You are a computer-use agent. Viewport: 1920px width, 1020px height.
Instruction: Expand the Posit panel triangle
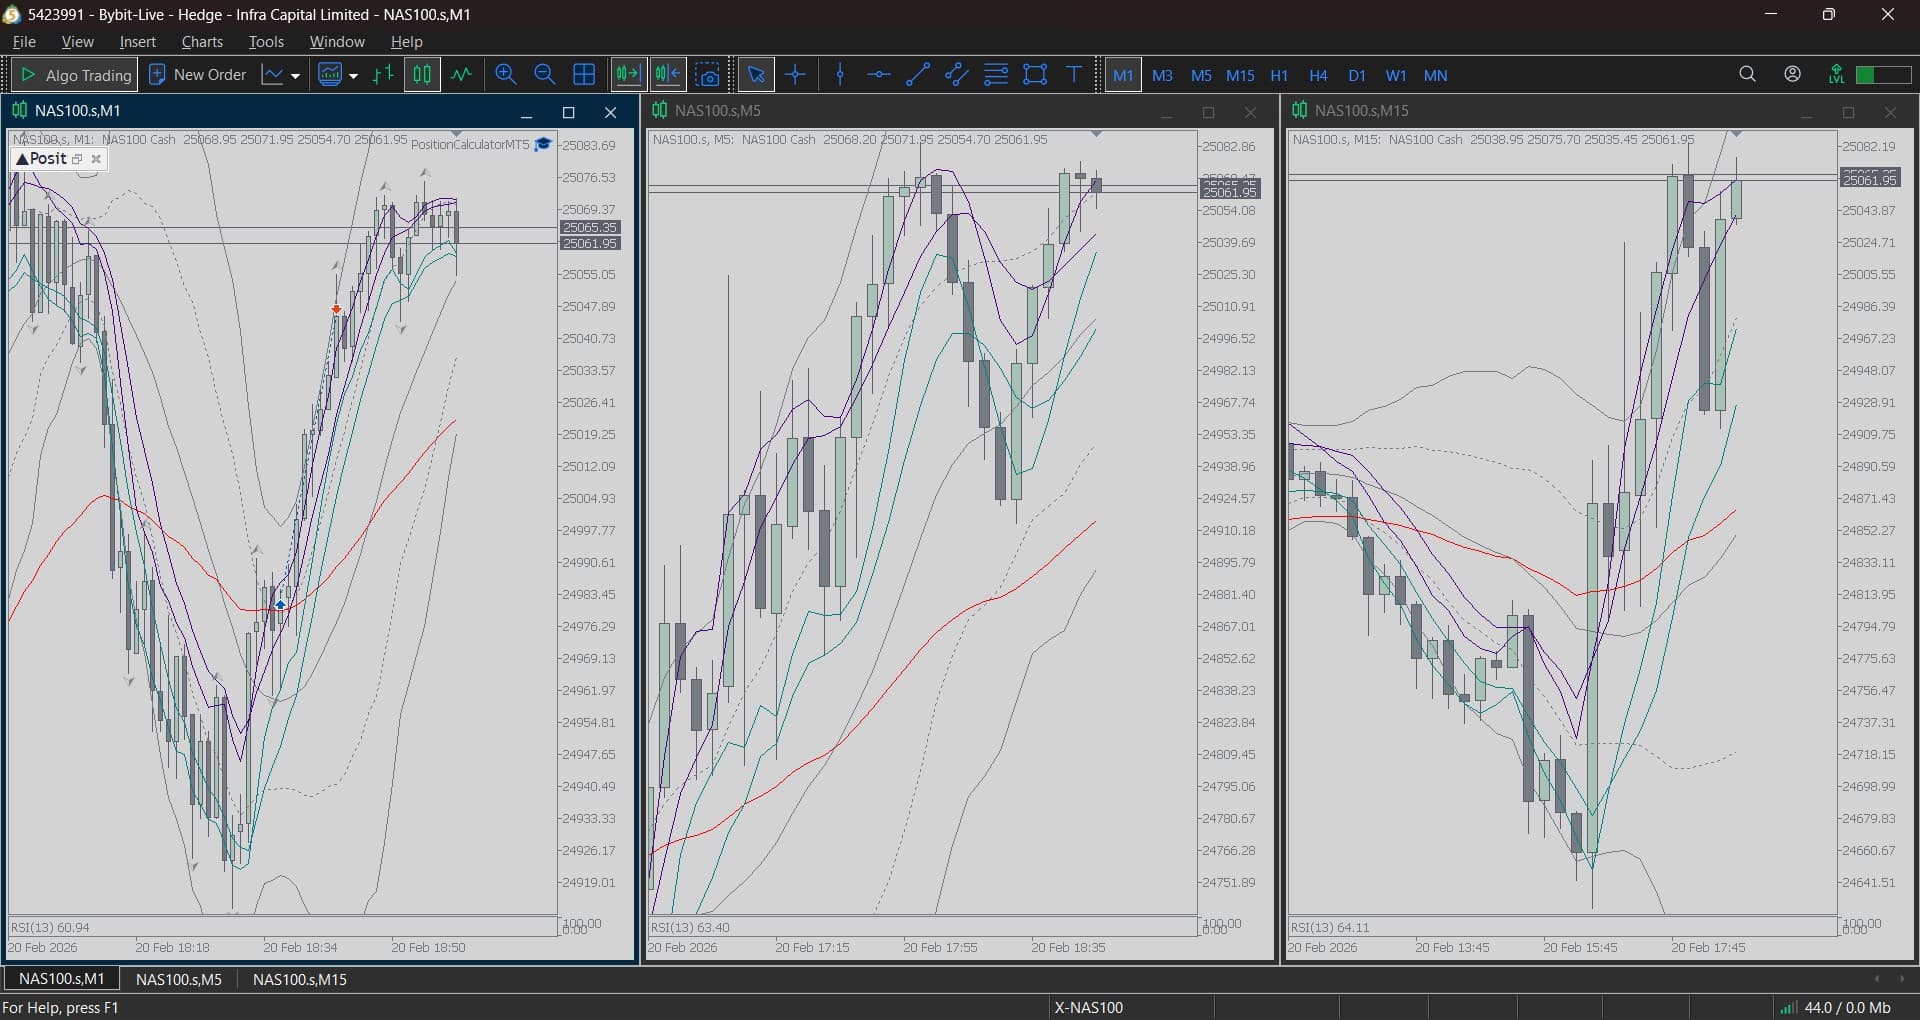[x=22, y=159]
